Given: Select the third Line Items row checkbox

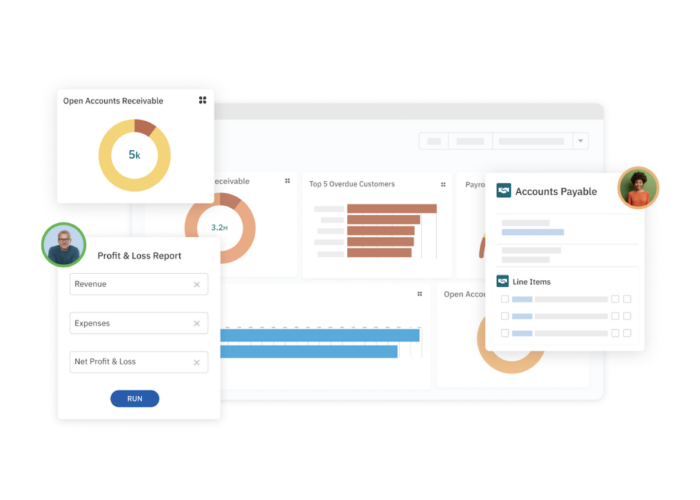Looking at the screenshot, I should coord(505,333).
